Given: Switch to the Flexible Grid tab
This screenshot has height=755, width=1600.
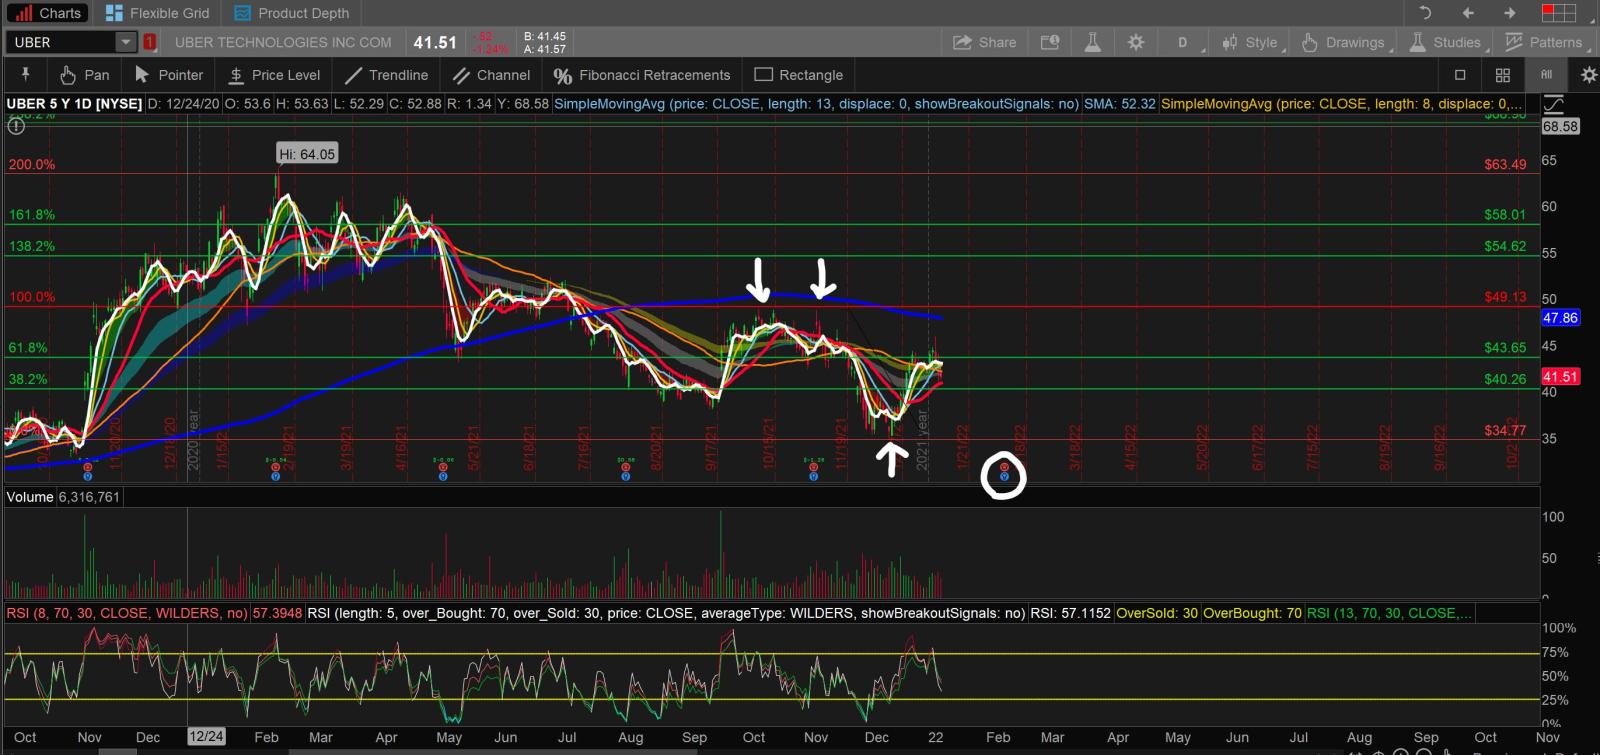Looking at the screenshot, I should coord(158,13).
